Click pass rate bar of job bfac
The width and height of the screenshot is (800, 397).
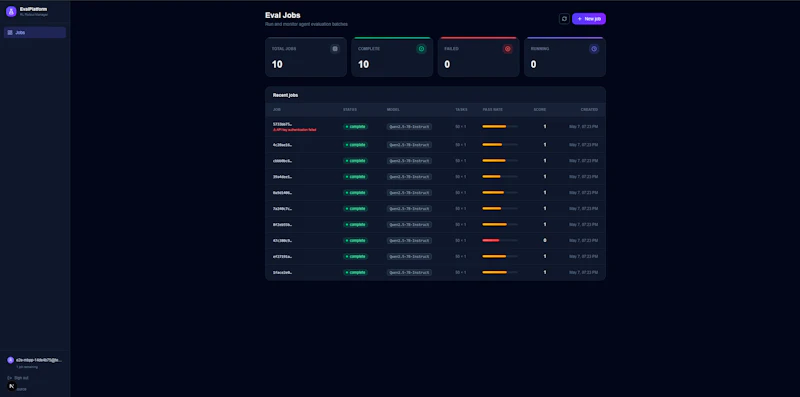(500, 272)
